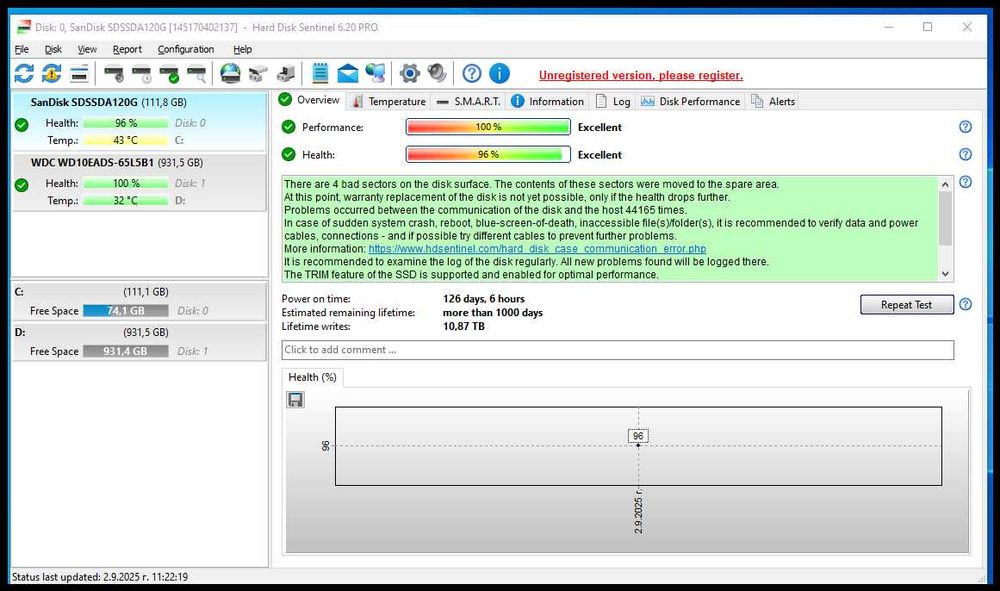Click the Hard Disk Sentinel app icon in title bar
The height and width of the screenshot is (591, 1000).
[24, 27]
